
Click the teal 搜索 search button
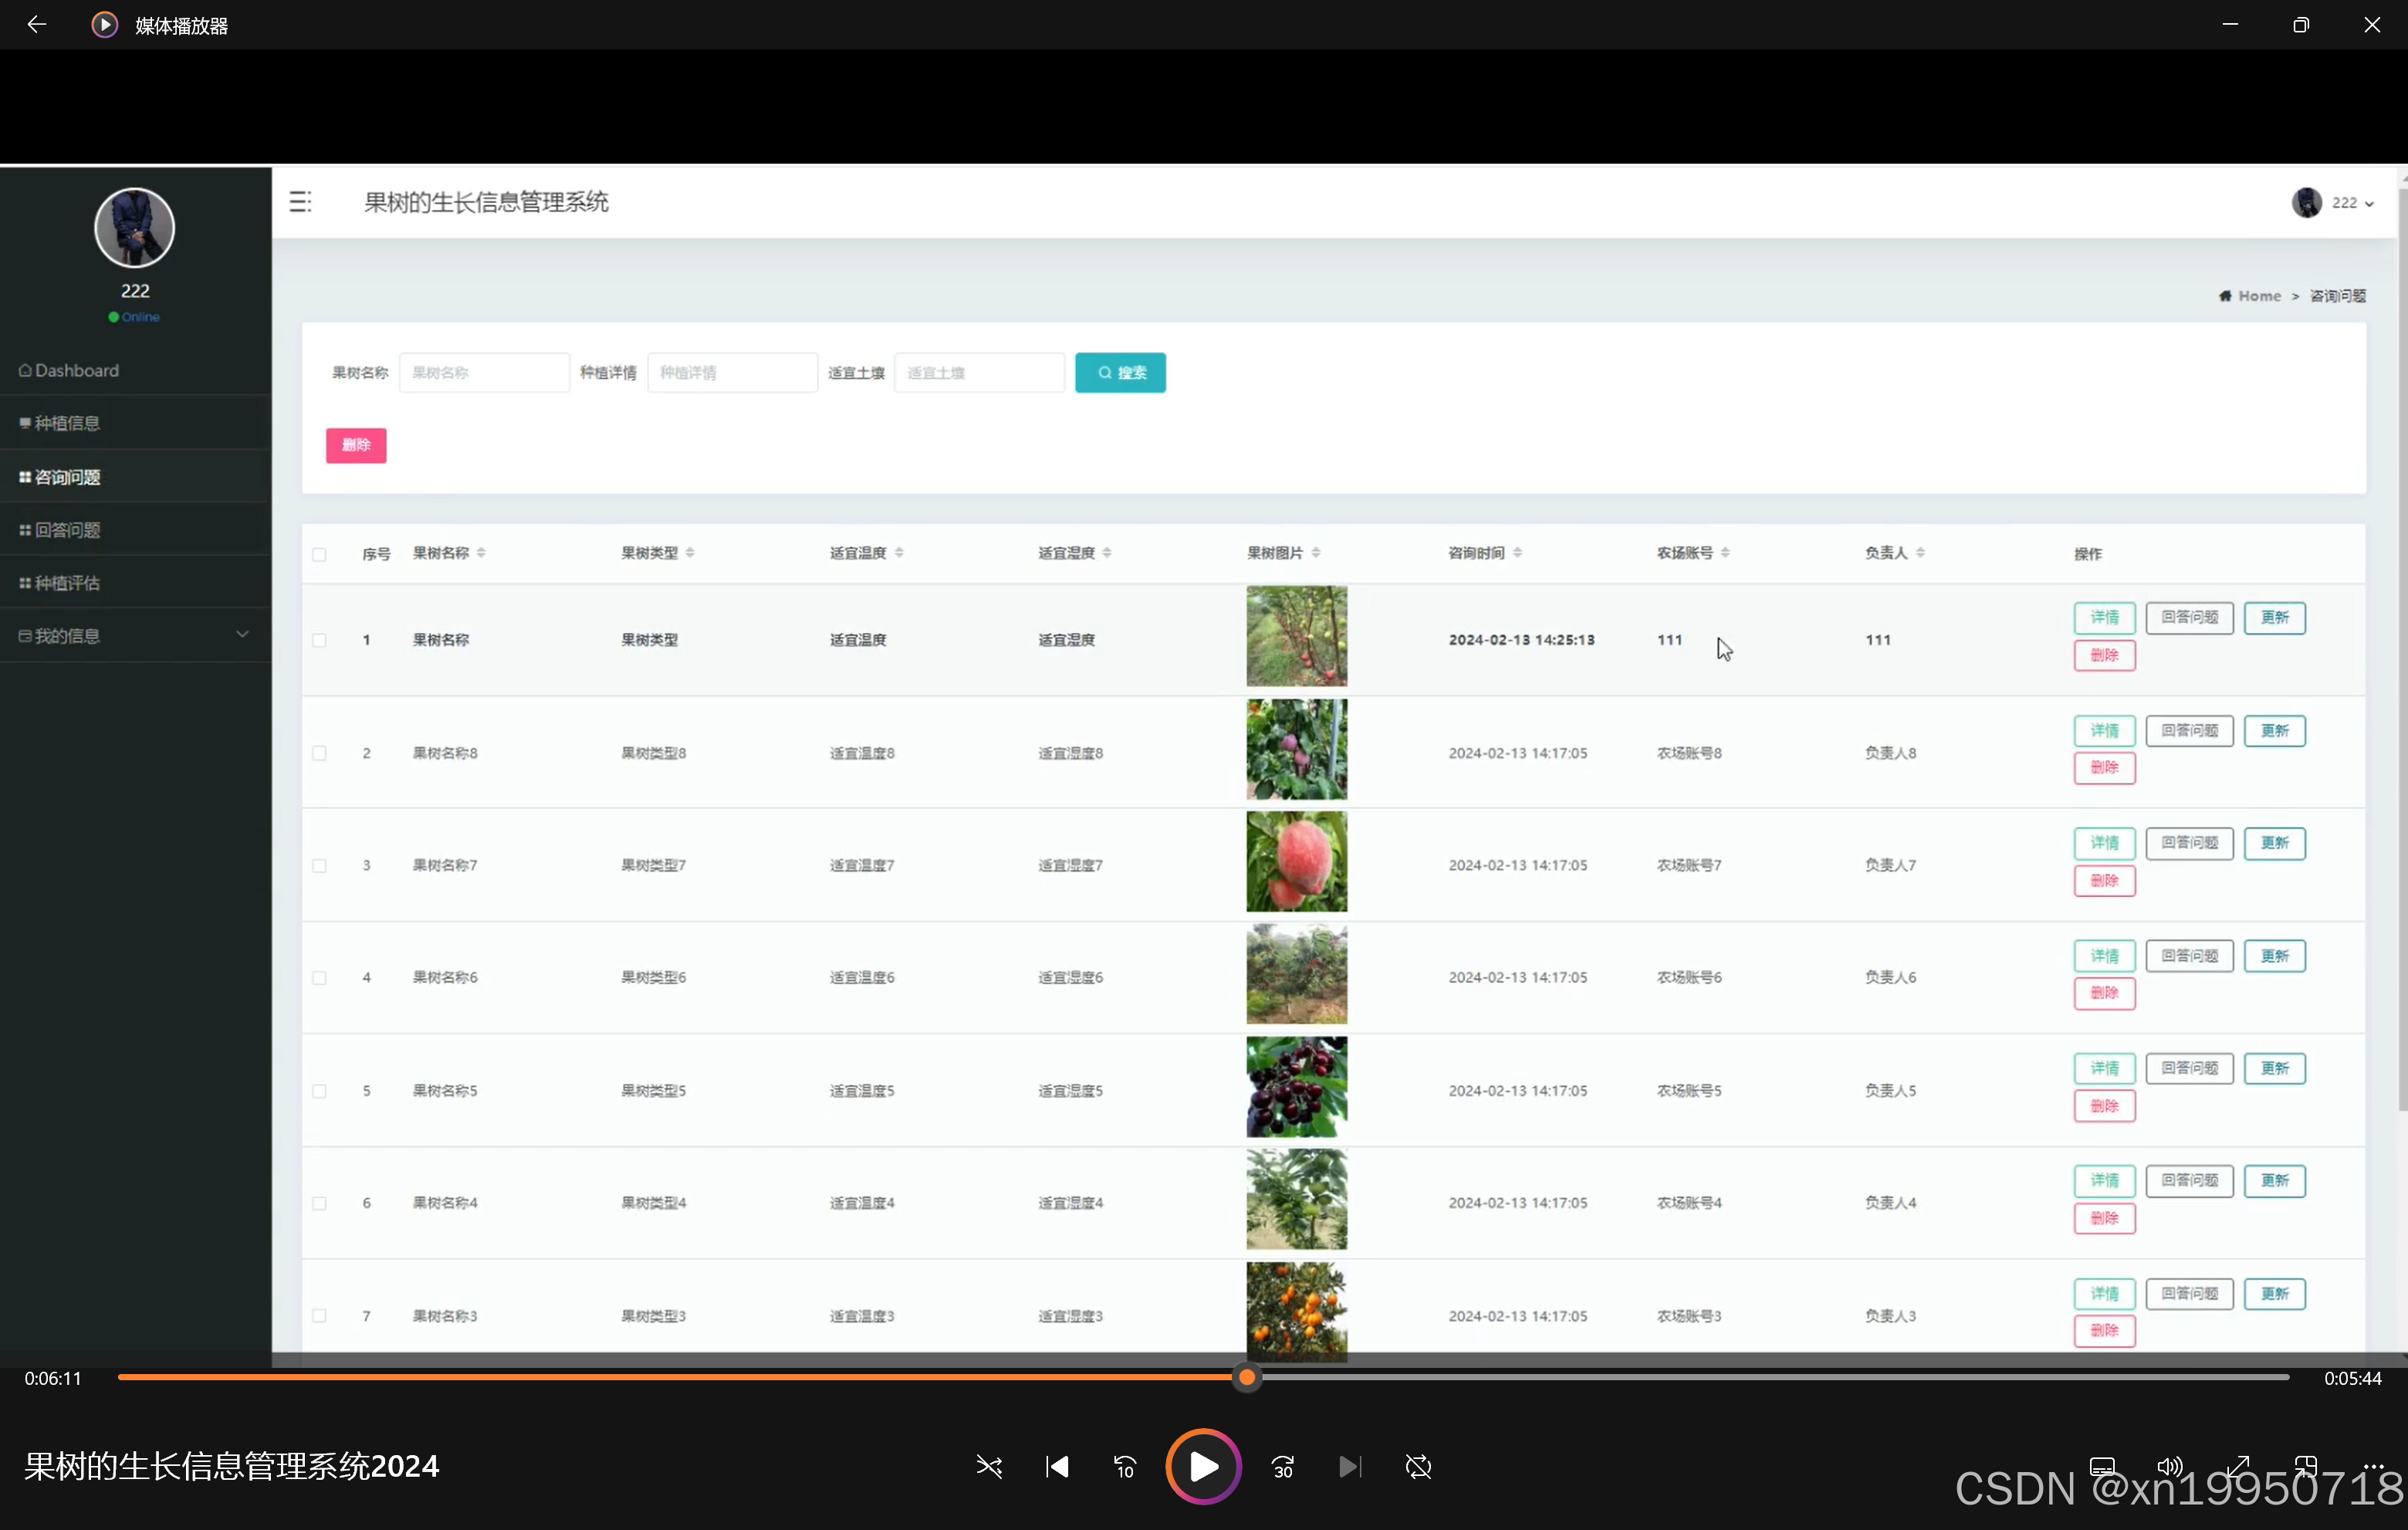pyautogui.click(x=1120, y=373)
